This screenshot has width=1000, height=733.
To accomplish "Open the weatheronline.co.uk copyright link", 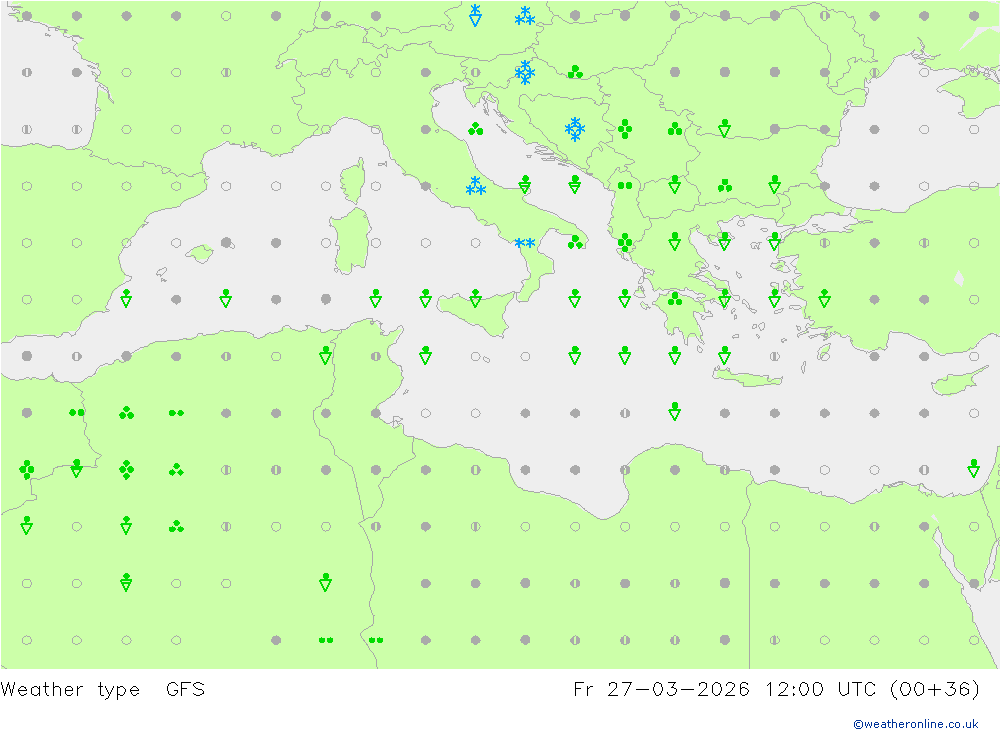I will pyautogui.click(x=916, y=724).
